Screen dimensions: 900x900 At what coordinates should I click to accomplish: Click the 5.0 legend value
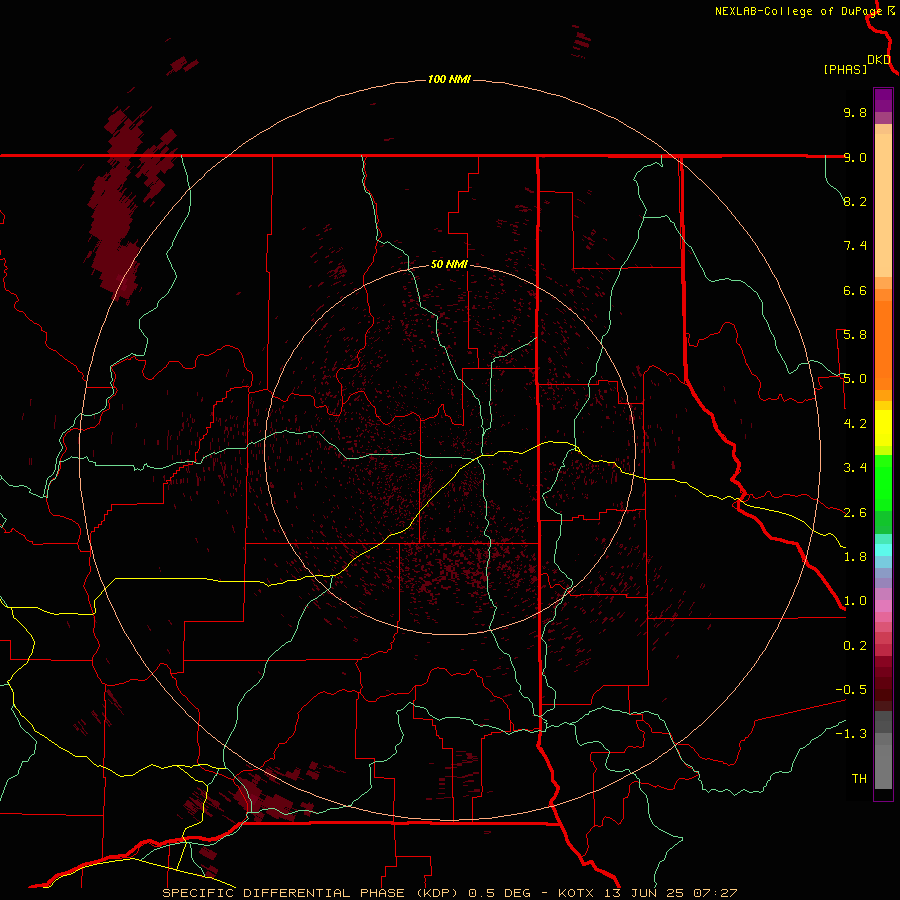point(855,379)
